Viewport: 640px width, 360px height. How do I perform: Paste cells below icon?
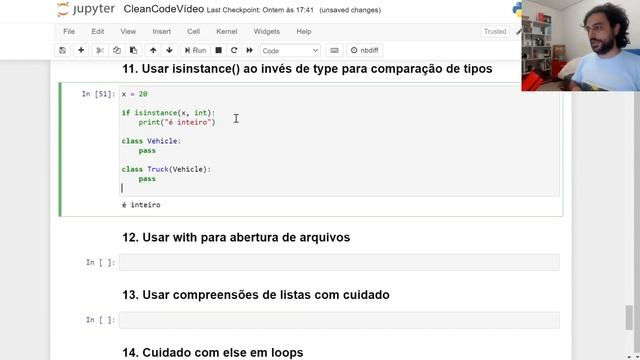tap(133, 50)
